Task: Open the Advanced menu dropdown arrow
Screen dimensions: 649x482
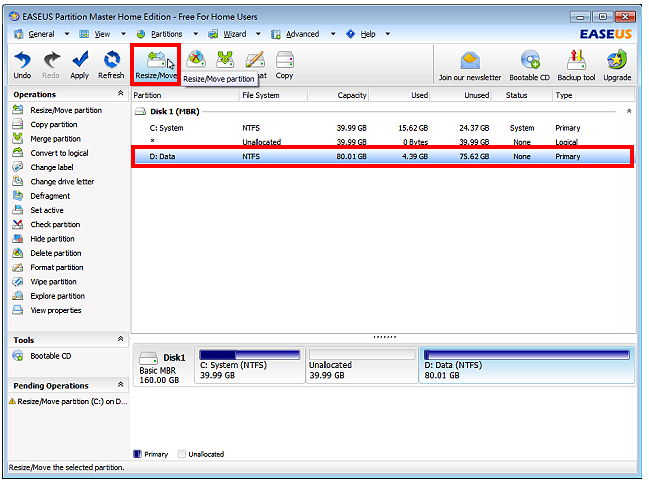Action: point(333,34)
